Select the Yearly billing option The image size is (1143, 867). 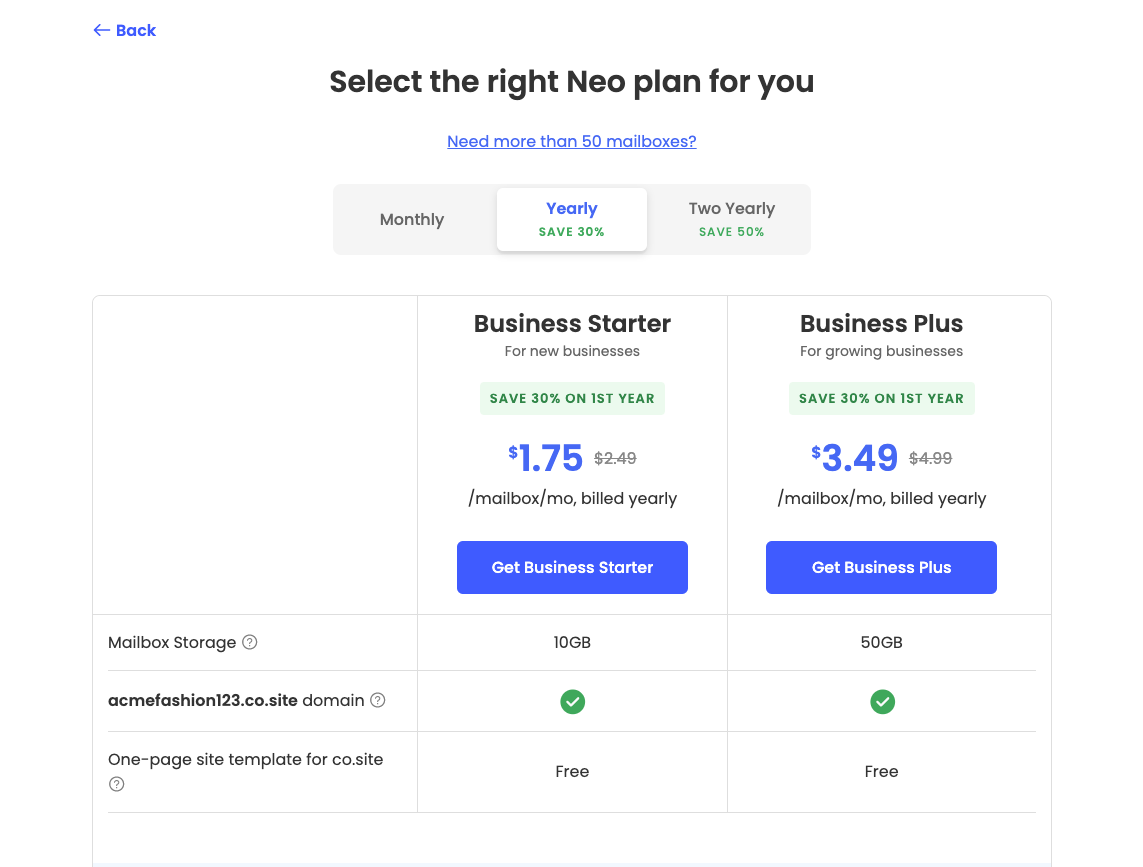571,219
